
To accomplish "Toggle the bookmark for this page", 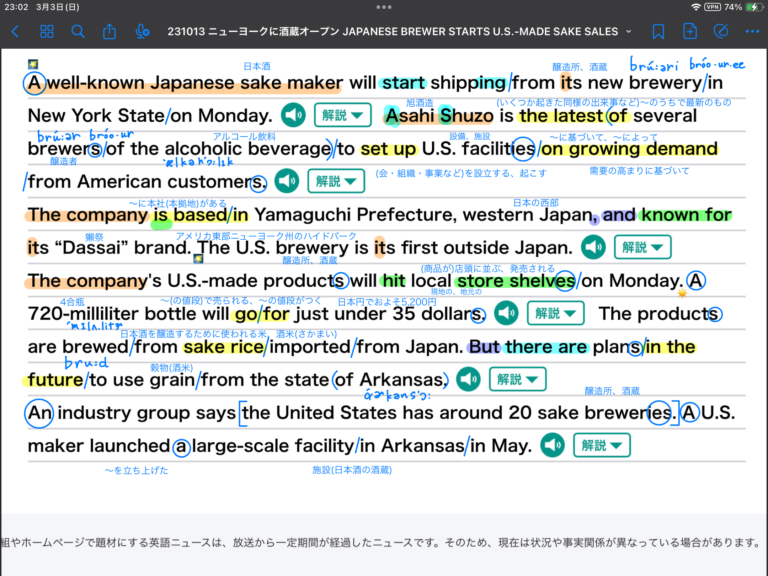I will [x=658, y=31].
